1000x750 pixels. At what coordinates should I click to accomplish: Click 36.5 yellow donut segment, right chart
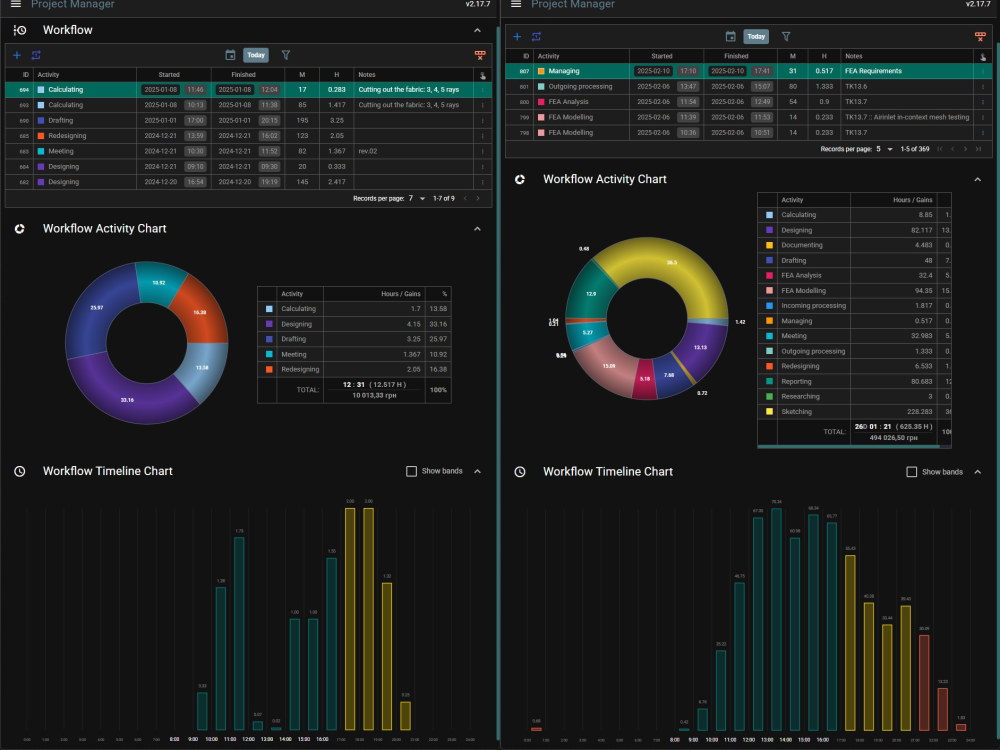pyautogui.click(x=672, y=262)
